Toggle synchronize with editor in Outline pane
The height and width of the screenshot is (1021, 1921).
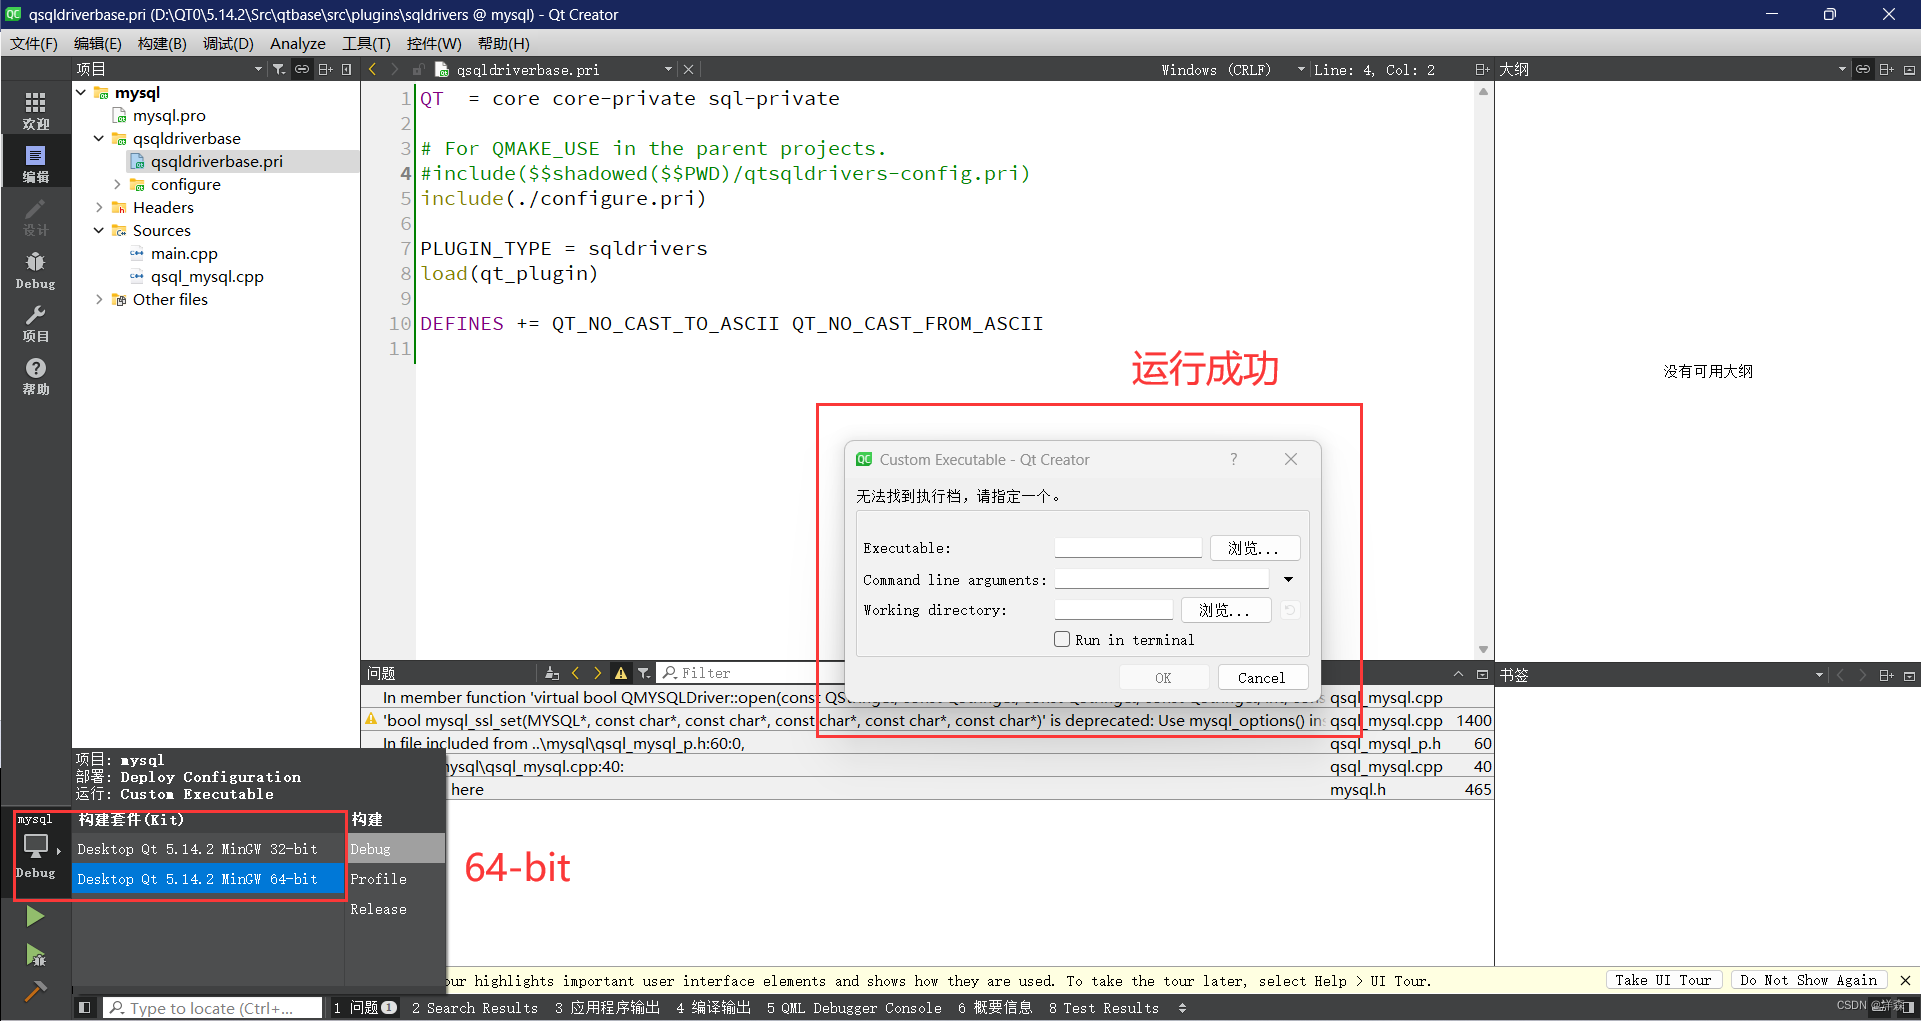tap(1863, 69)
